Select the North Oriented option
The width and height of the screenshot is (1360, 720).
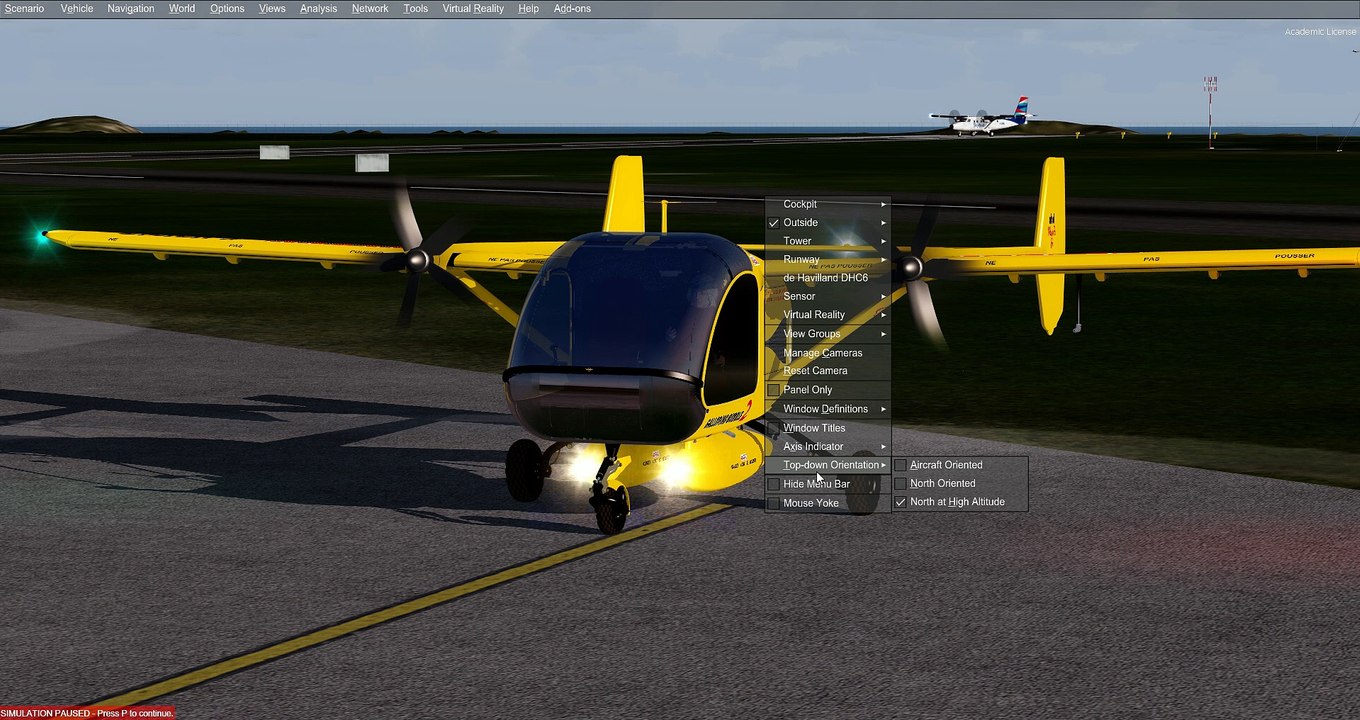coord(960,483)
